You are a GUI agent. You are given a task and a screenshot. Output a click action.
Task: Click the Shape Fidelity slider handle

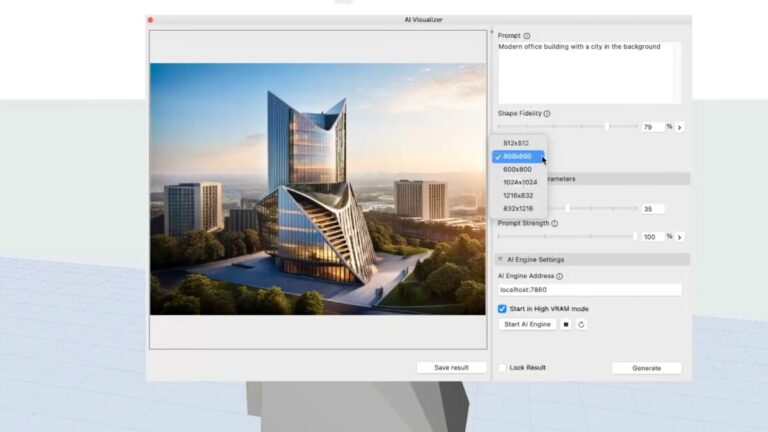coord(607,127)
